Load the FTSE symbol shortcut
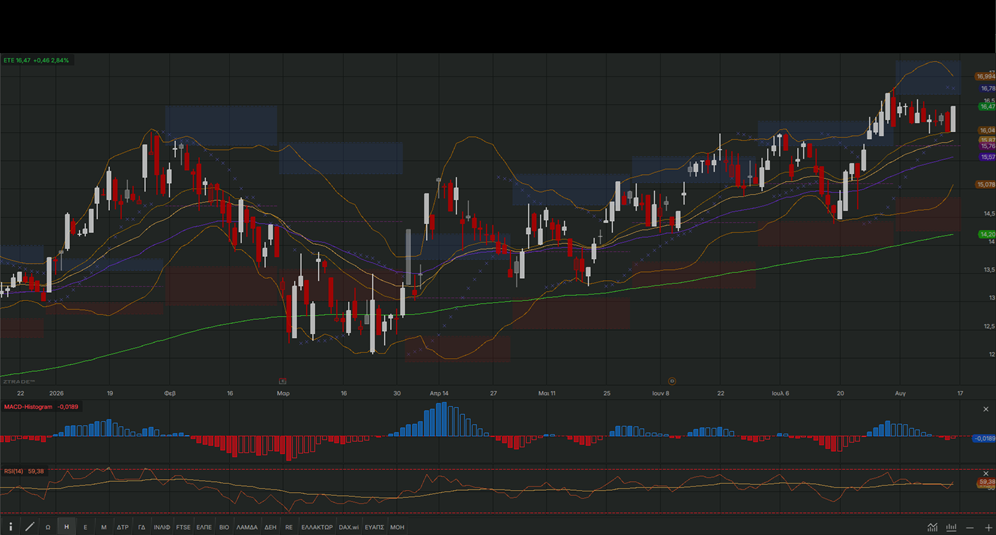Screen dimensions: 996x535 (x=183, y=527)
